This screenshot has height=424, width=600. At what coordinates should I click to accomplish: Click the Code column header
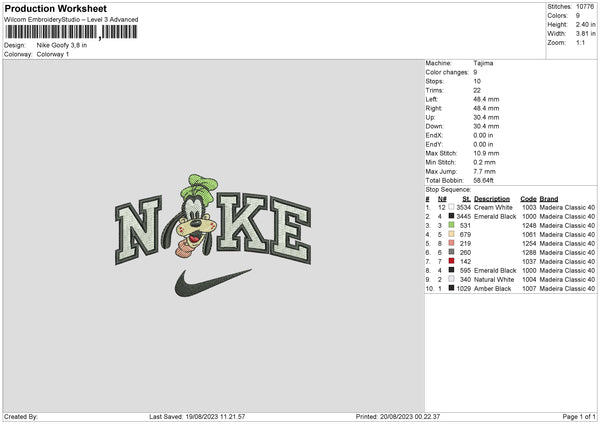coord(528,199)
